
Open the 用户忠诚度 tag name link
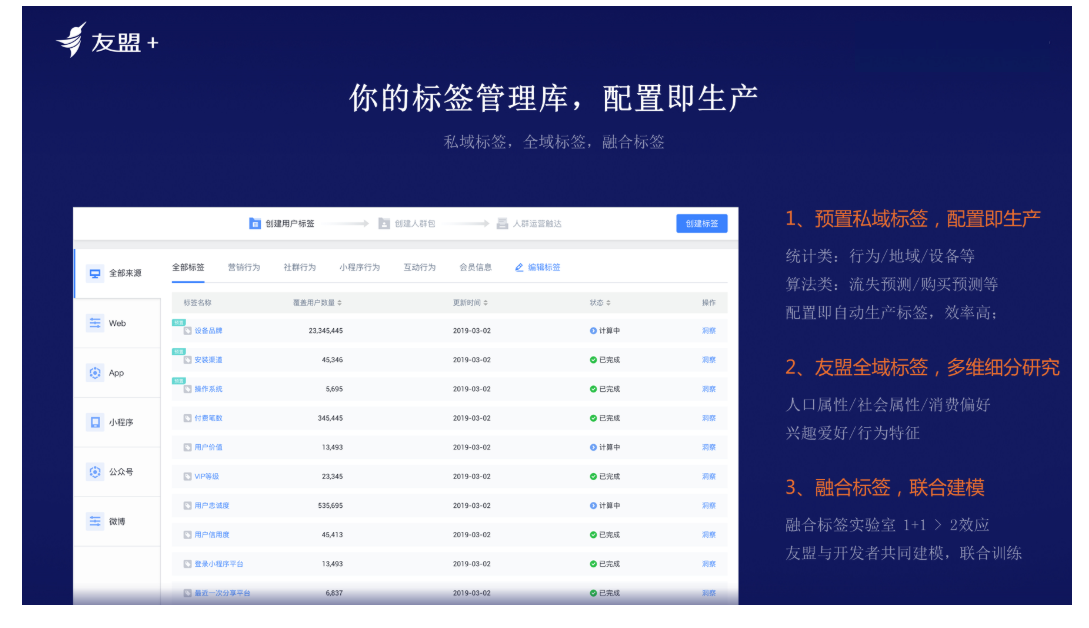pos(210,506)
